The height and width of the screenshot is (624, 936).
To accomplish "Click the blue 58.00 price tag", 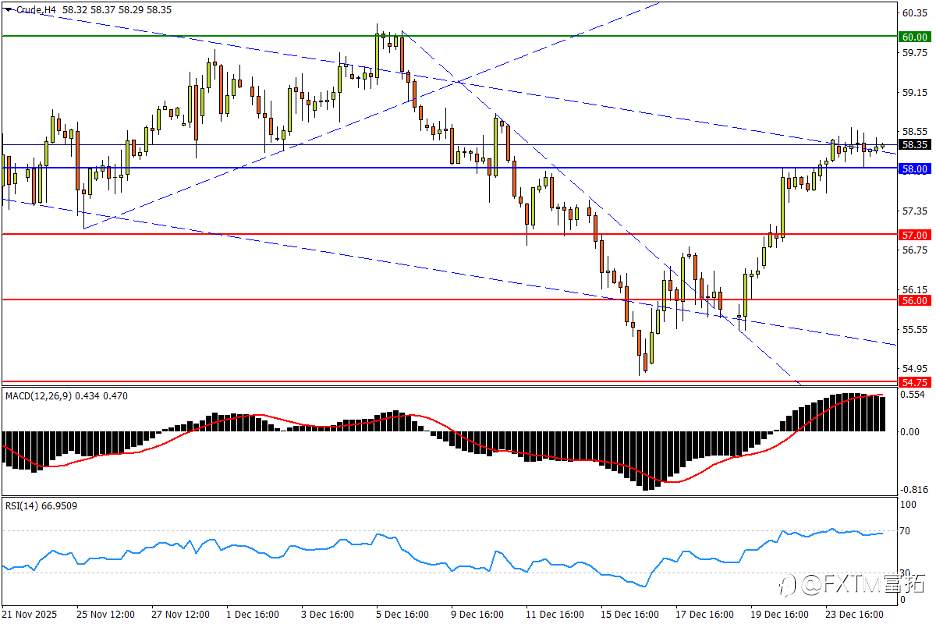I will 915,169.
